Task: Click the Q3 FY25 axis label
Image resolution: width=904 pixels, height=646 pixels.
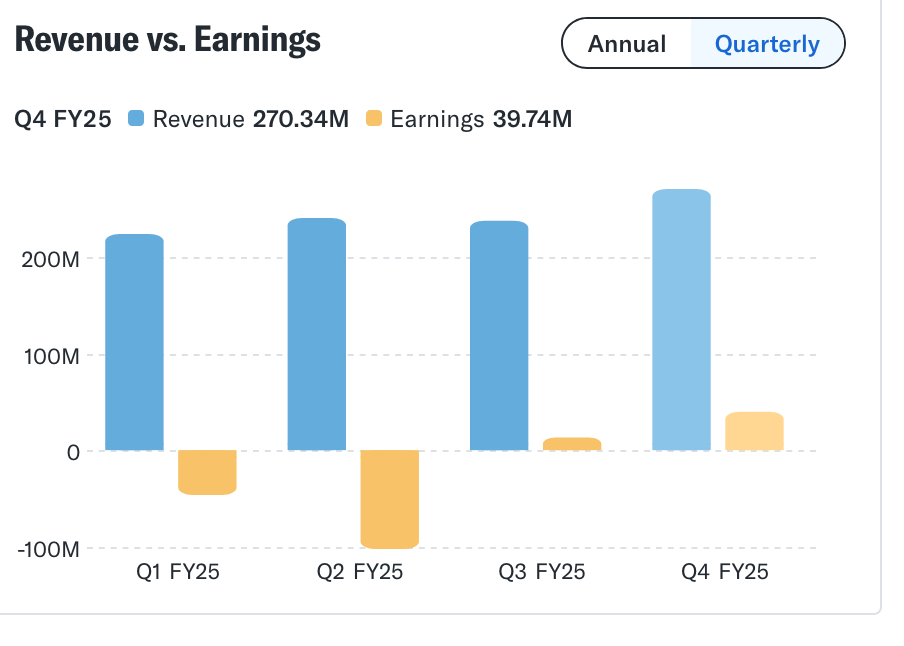Action: coord(542,573)
